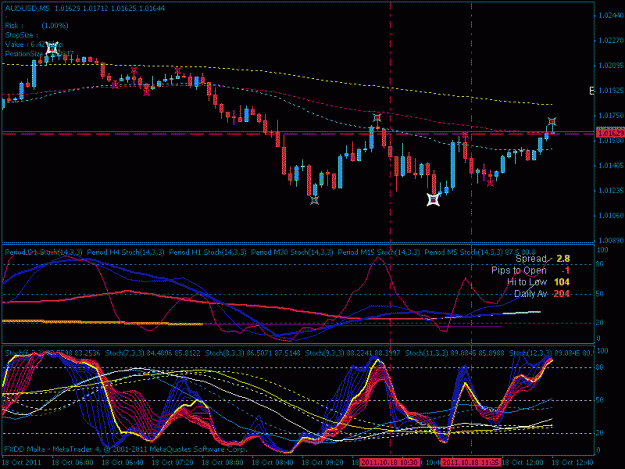Viewport: 625px width, 469px height.
Task: Click the white star marker at the chart's lowest swing
Action: click(x=433, y=199)
